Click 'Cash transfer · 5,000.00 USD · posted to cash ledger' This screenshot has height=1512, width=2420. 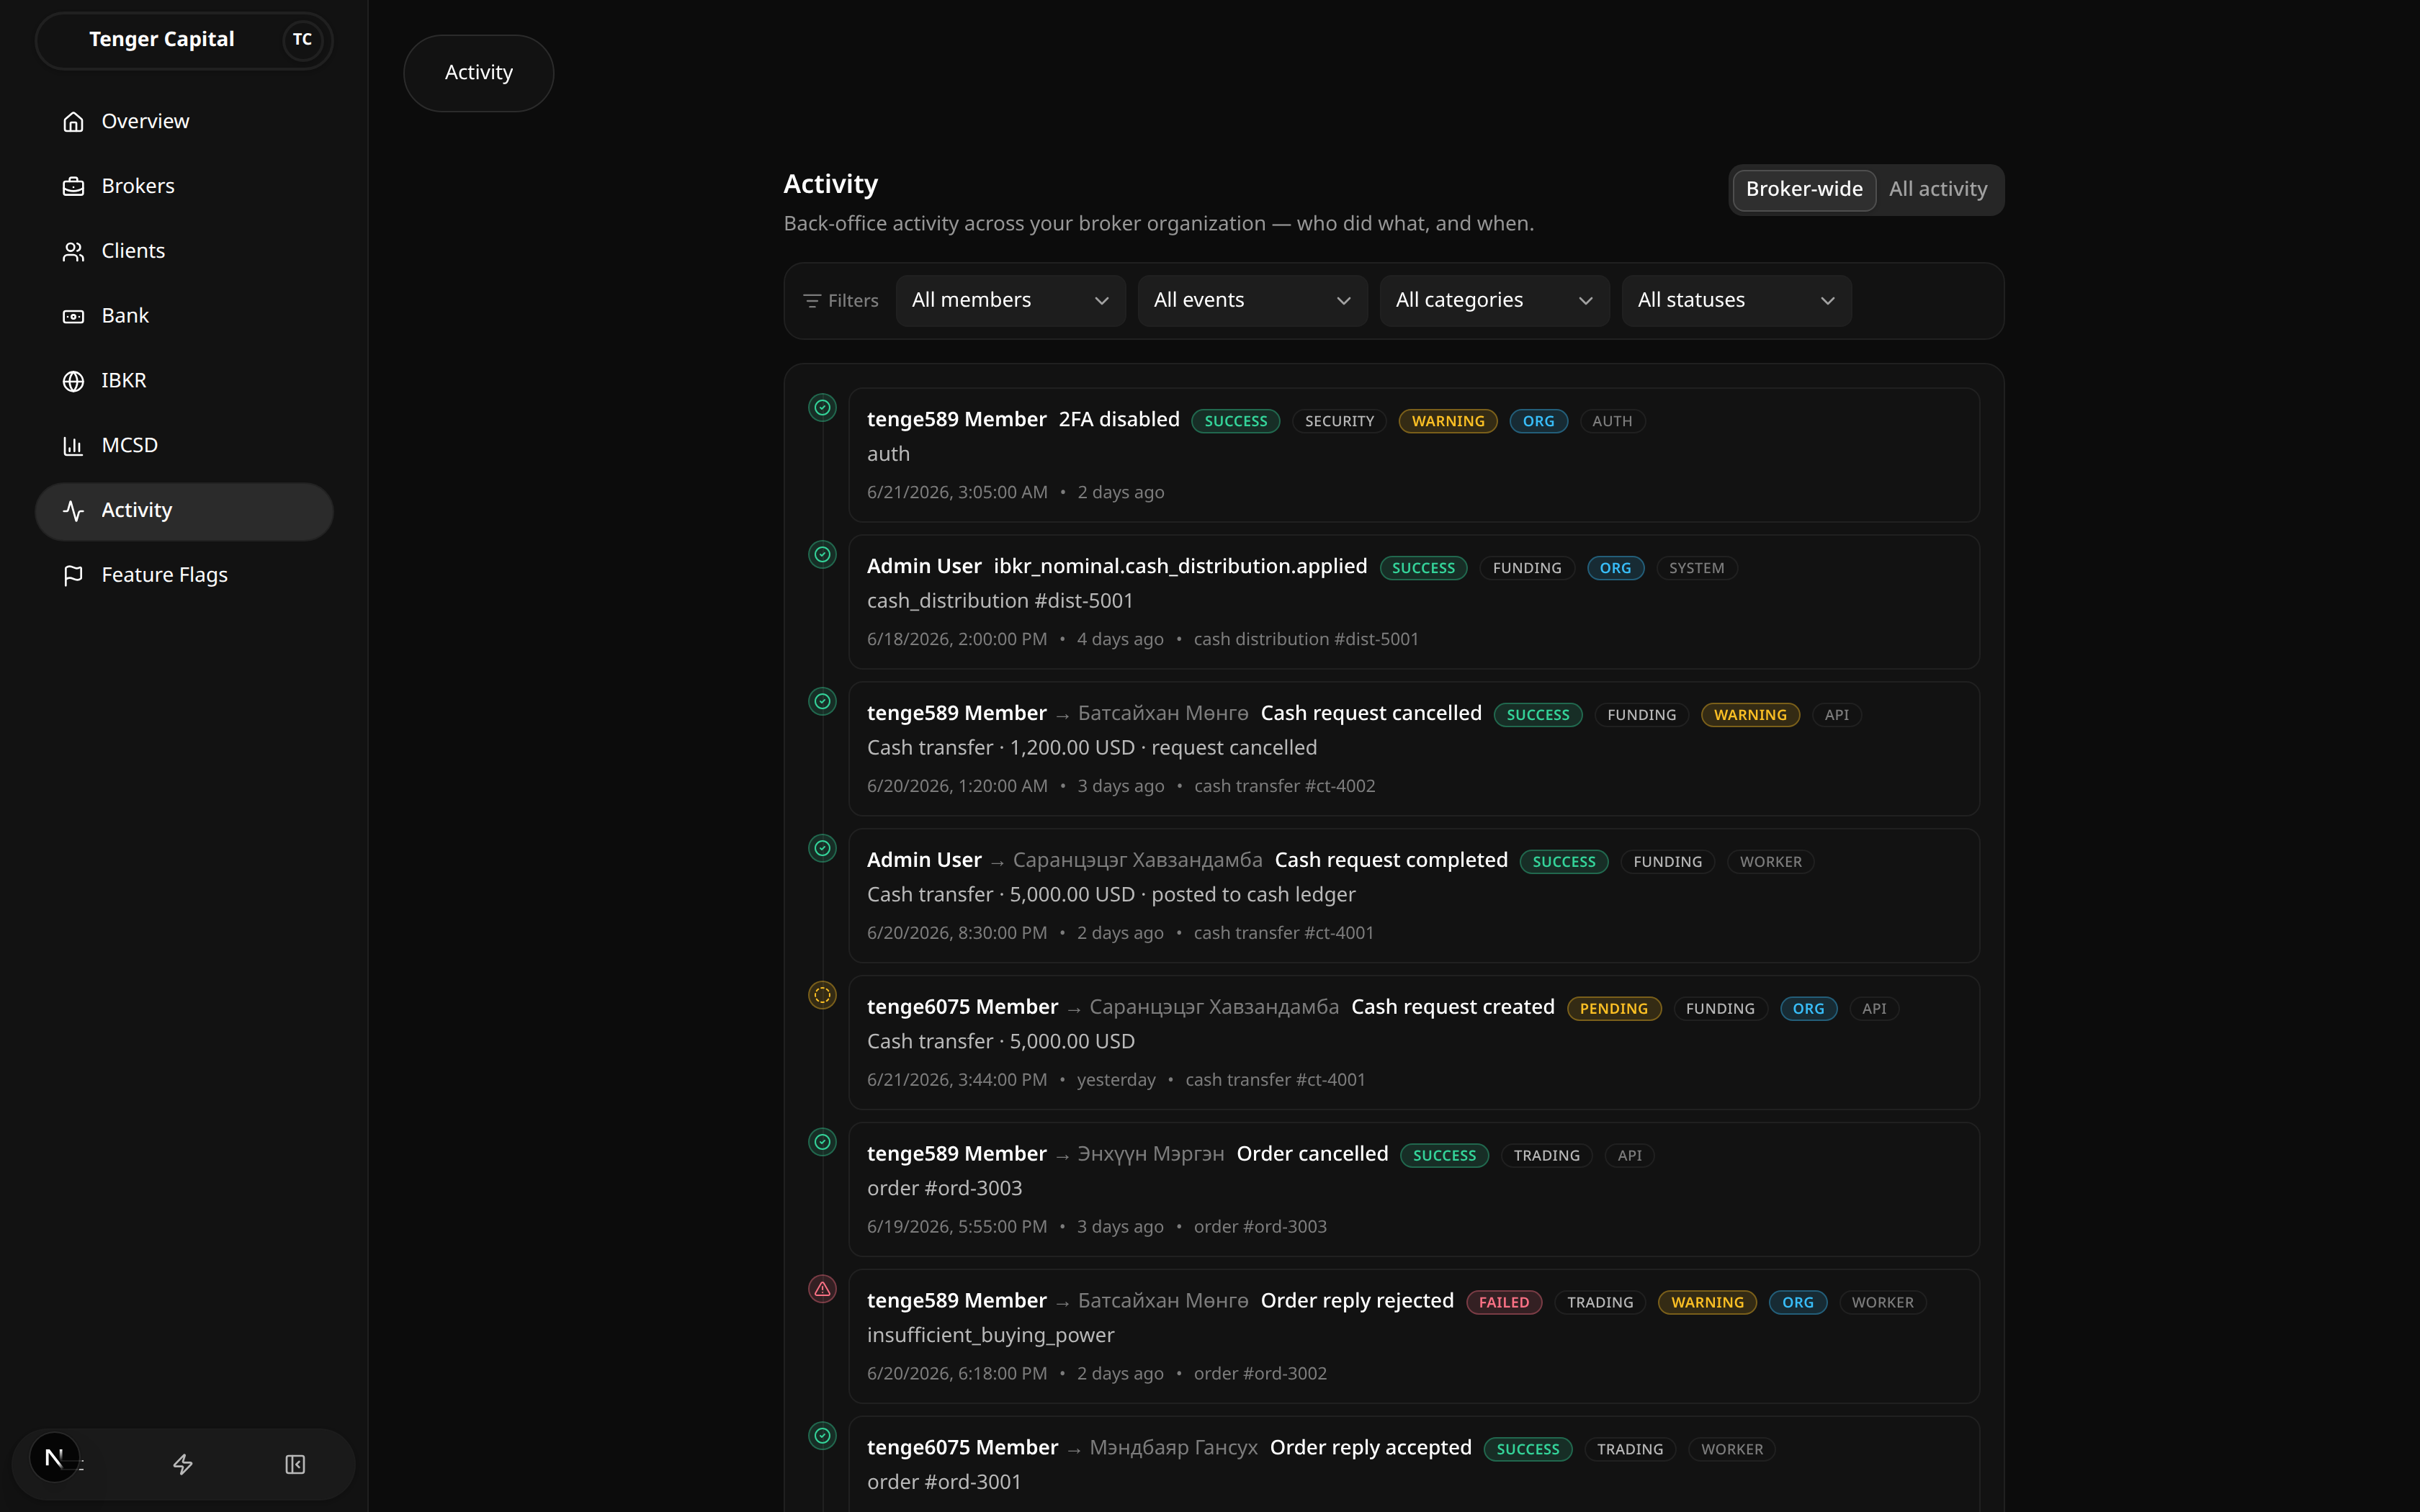[x=1111, y=895]
